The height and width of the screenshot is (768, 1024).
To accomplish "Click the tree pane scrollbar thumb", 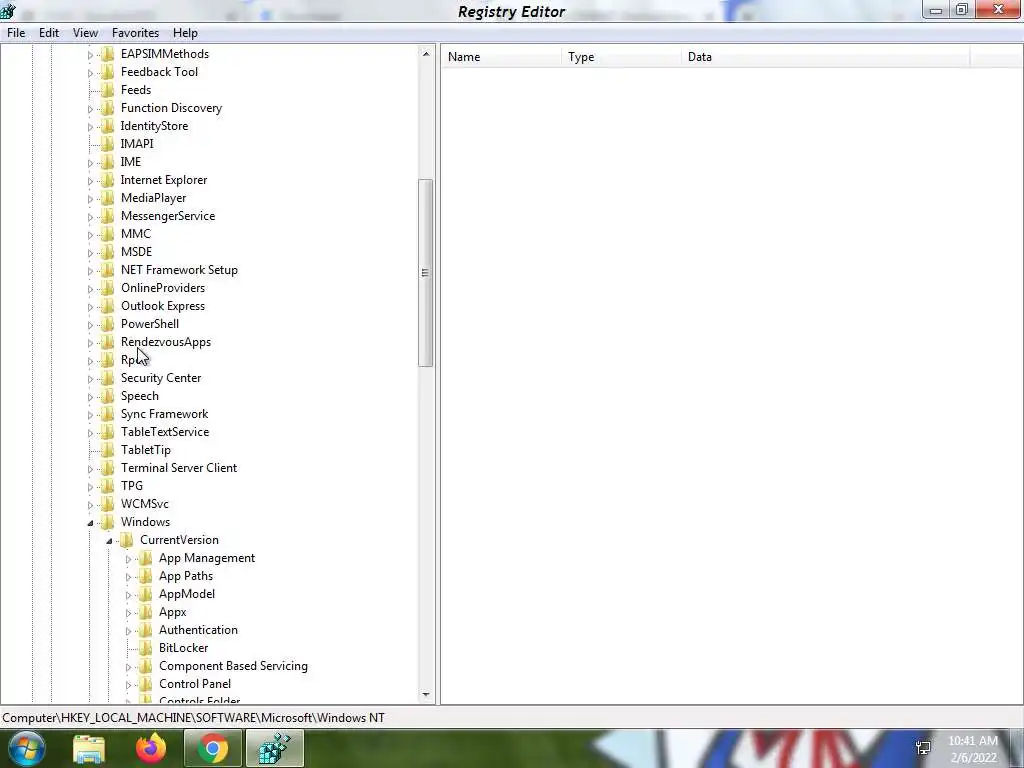I will [x=426, y=273].
